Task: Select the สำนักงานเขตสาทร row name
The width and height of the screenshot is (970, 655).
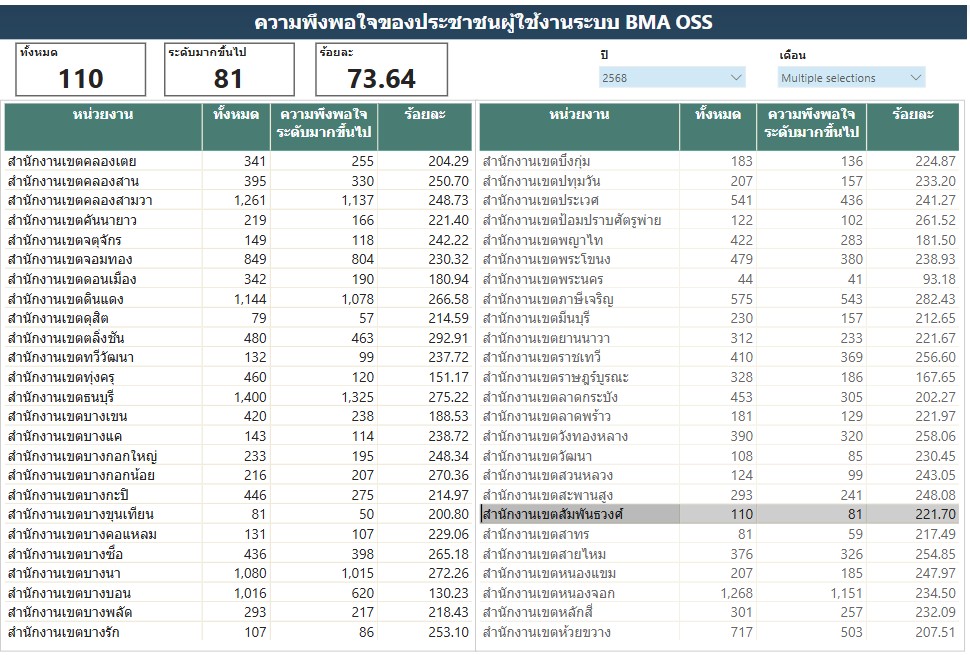Action: [x=536, y=534]
